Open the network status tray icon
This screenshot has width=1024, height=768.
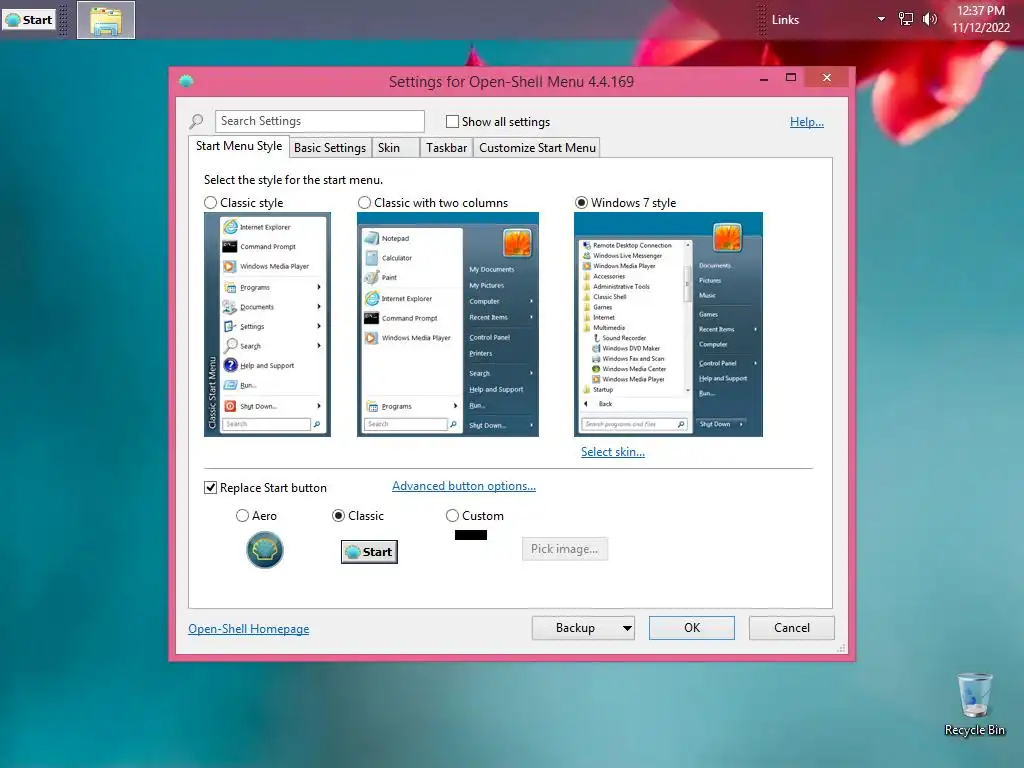pyautogui.click(x=905, y=19)
